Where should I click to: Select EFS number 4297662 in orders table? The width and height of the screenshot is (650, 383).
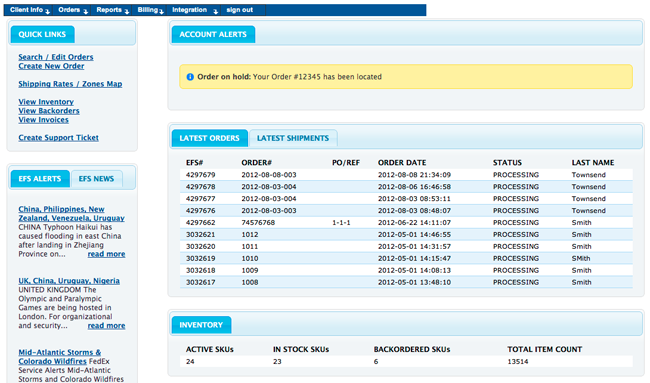click(201, 223)
